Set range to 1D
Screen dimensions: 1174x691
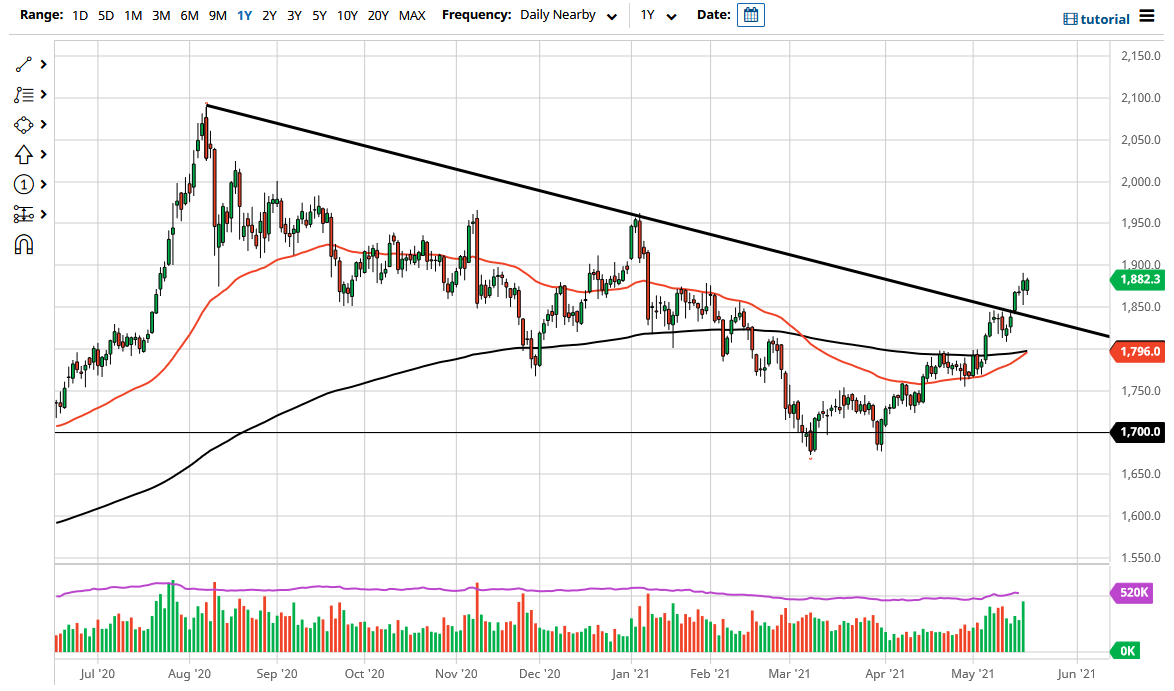click(79, 16)
